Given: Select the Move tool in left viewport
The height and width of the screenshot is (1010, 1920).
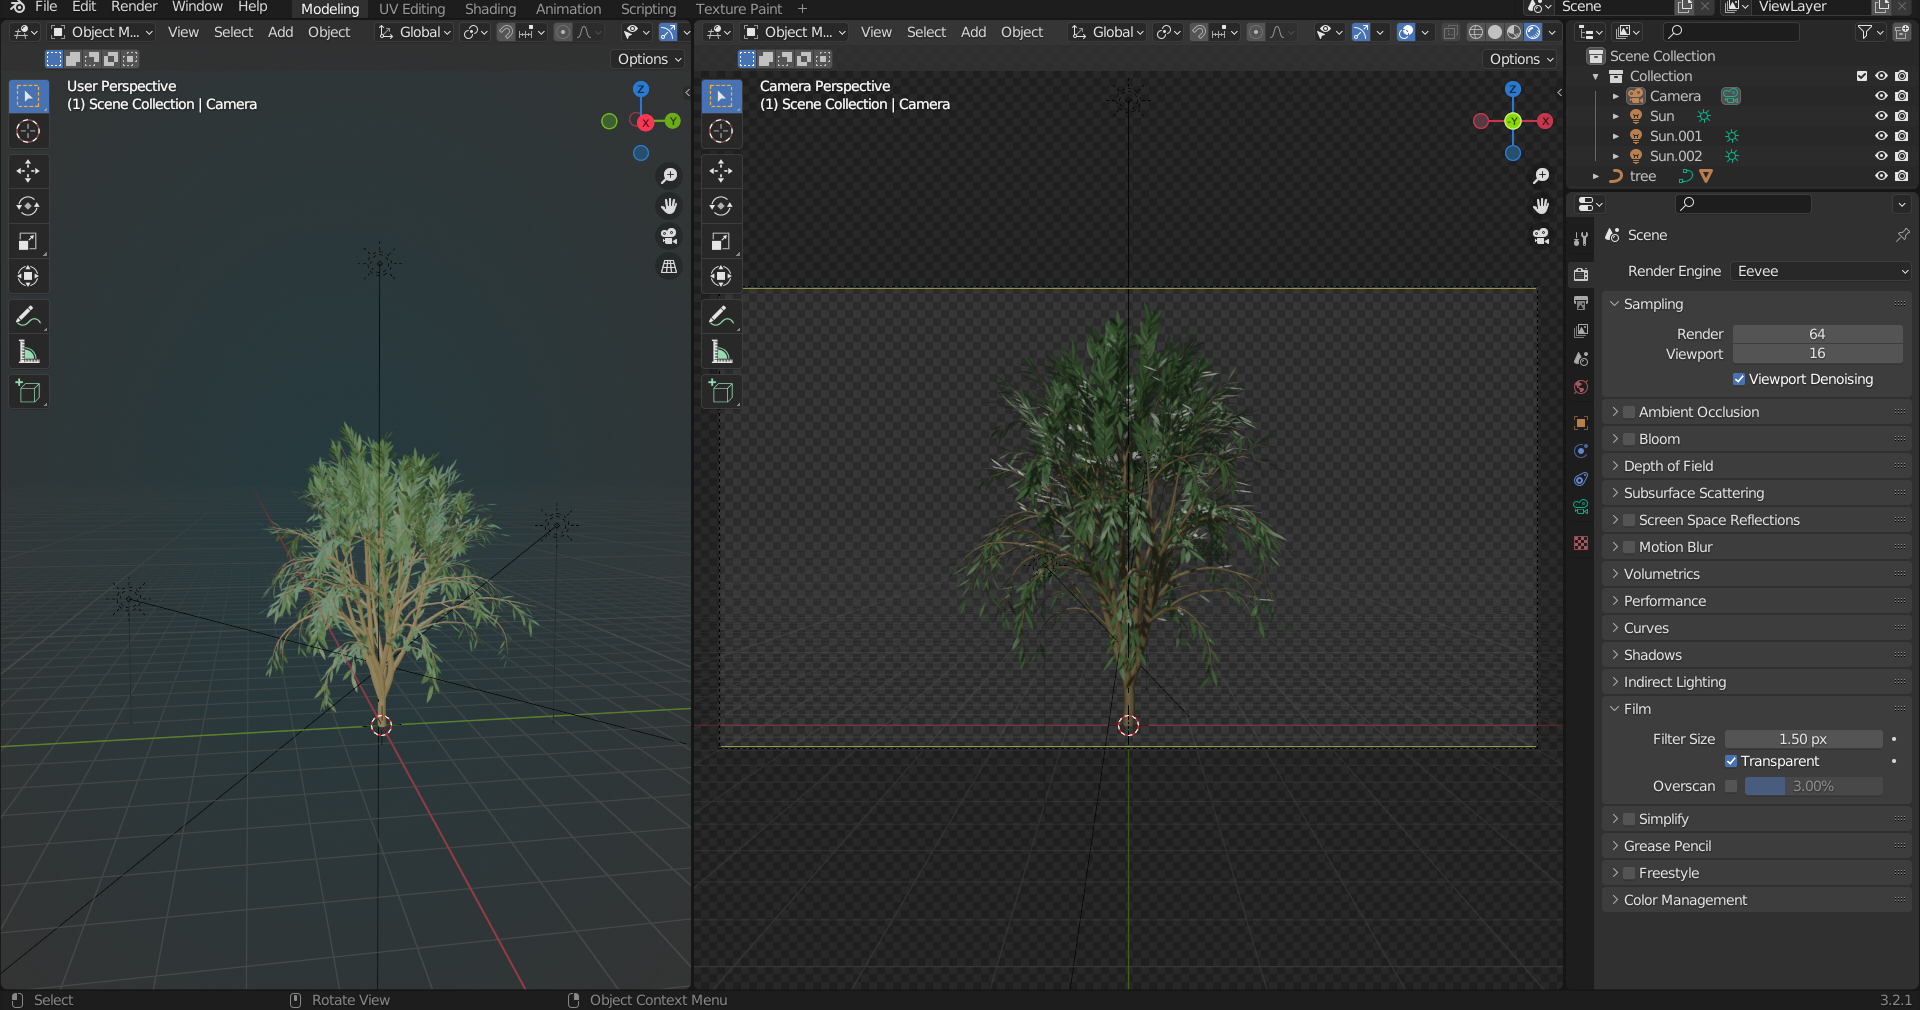Looking at the screenshot, I should click(28, 171).
